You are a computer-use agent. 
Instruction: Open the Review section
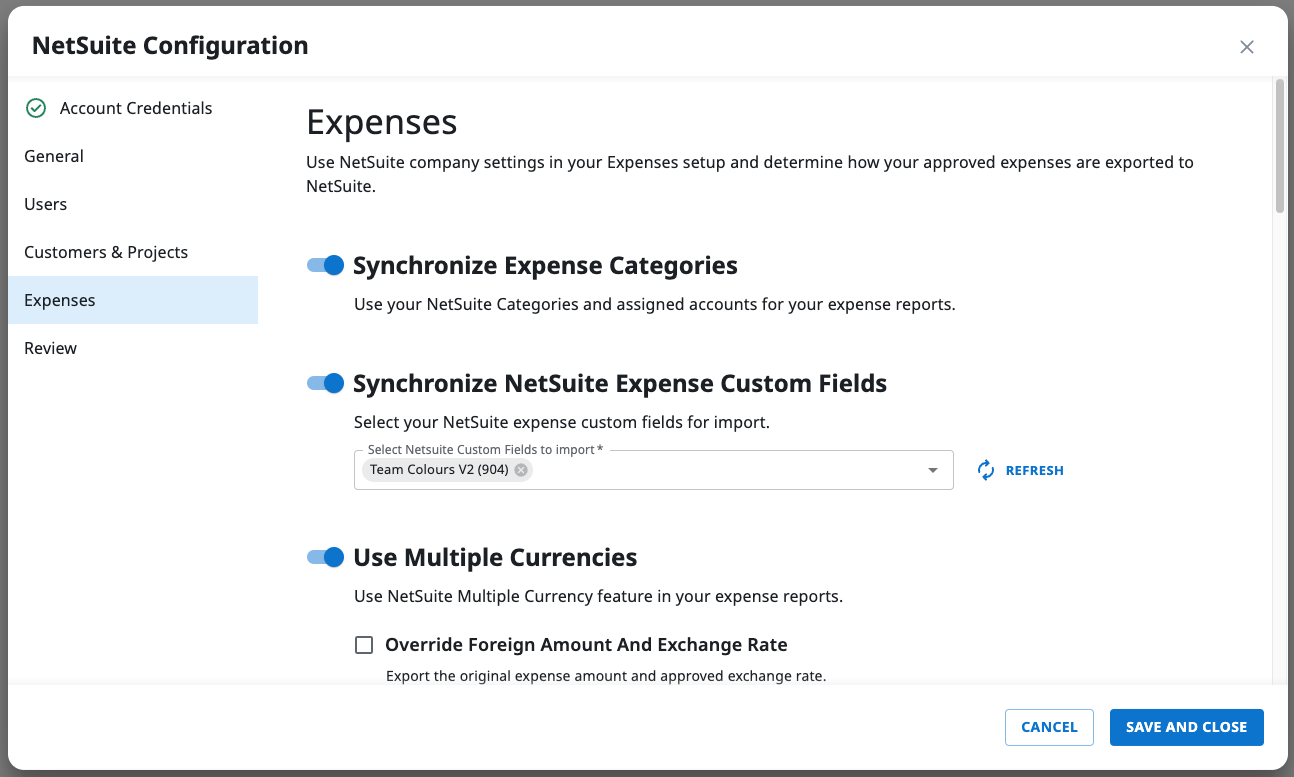(x=133, y=348)
